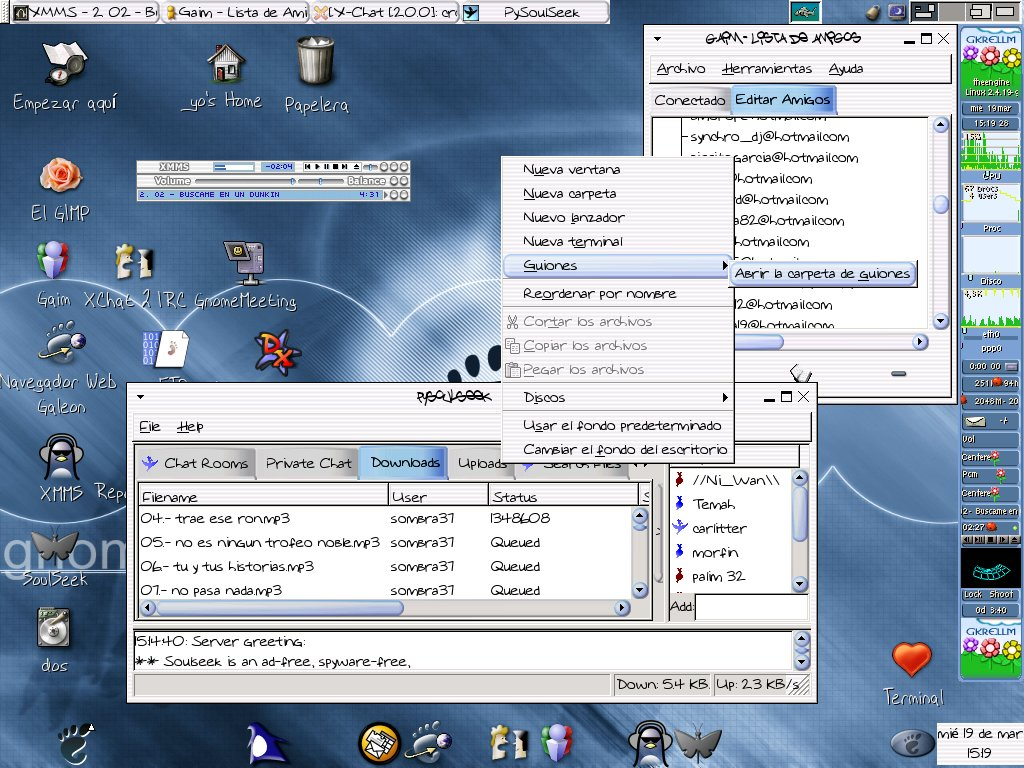This screenshot has height=768, width=1024.
Task: Click the mail envelope in GKrellM
Action: (x=976, y=422)
